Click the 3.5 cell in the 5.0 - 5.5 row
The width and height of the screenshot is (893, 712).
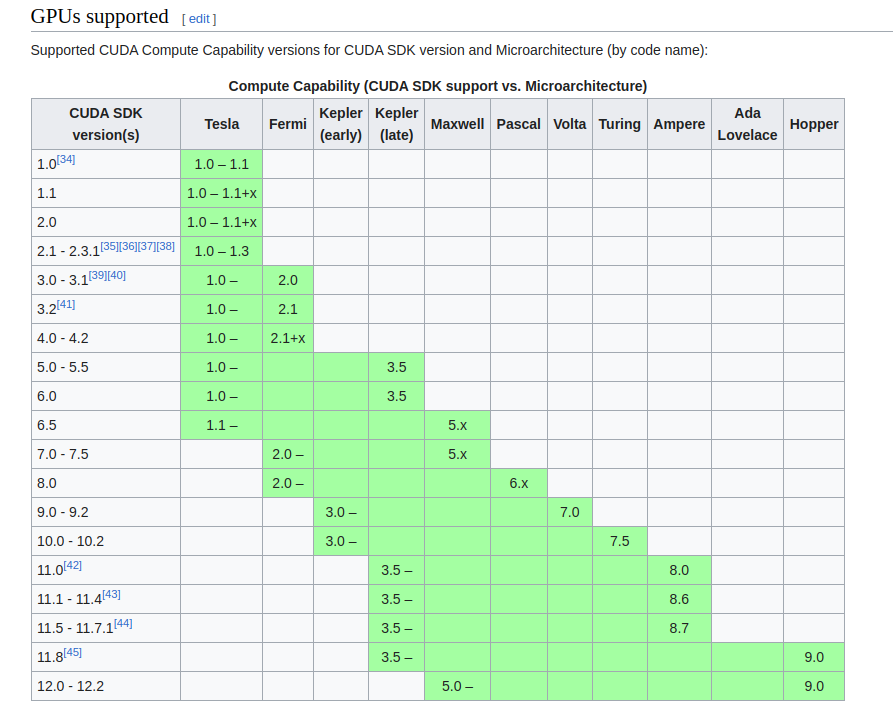[x=396, y=367]
